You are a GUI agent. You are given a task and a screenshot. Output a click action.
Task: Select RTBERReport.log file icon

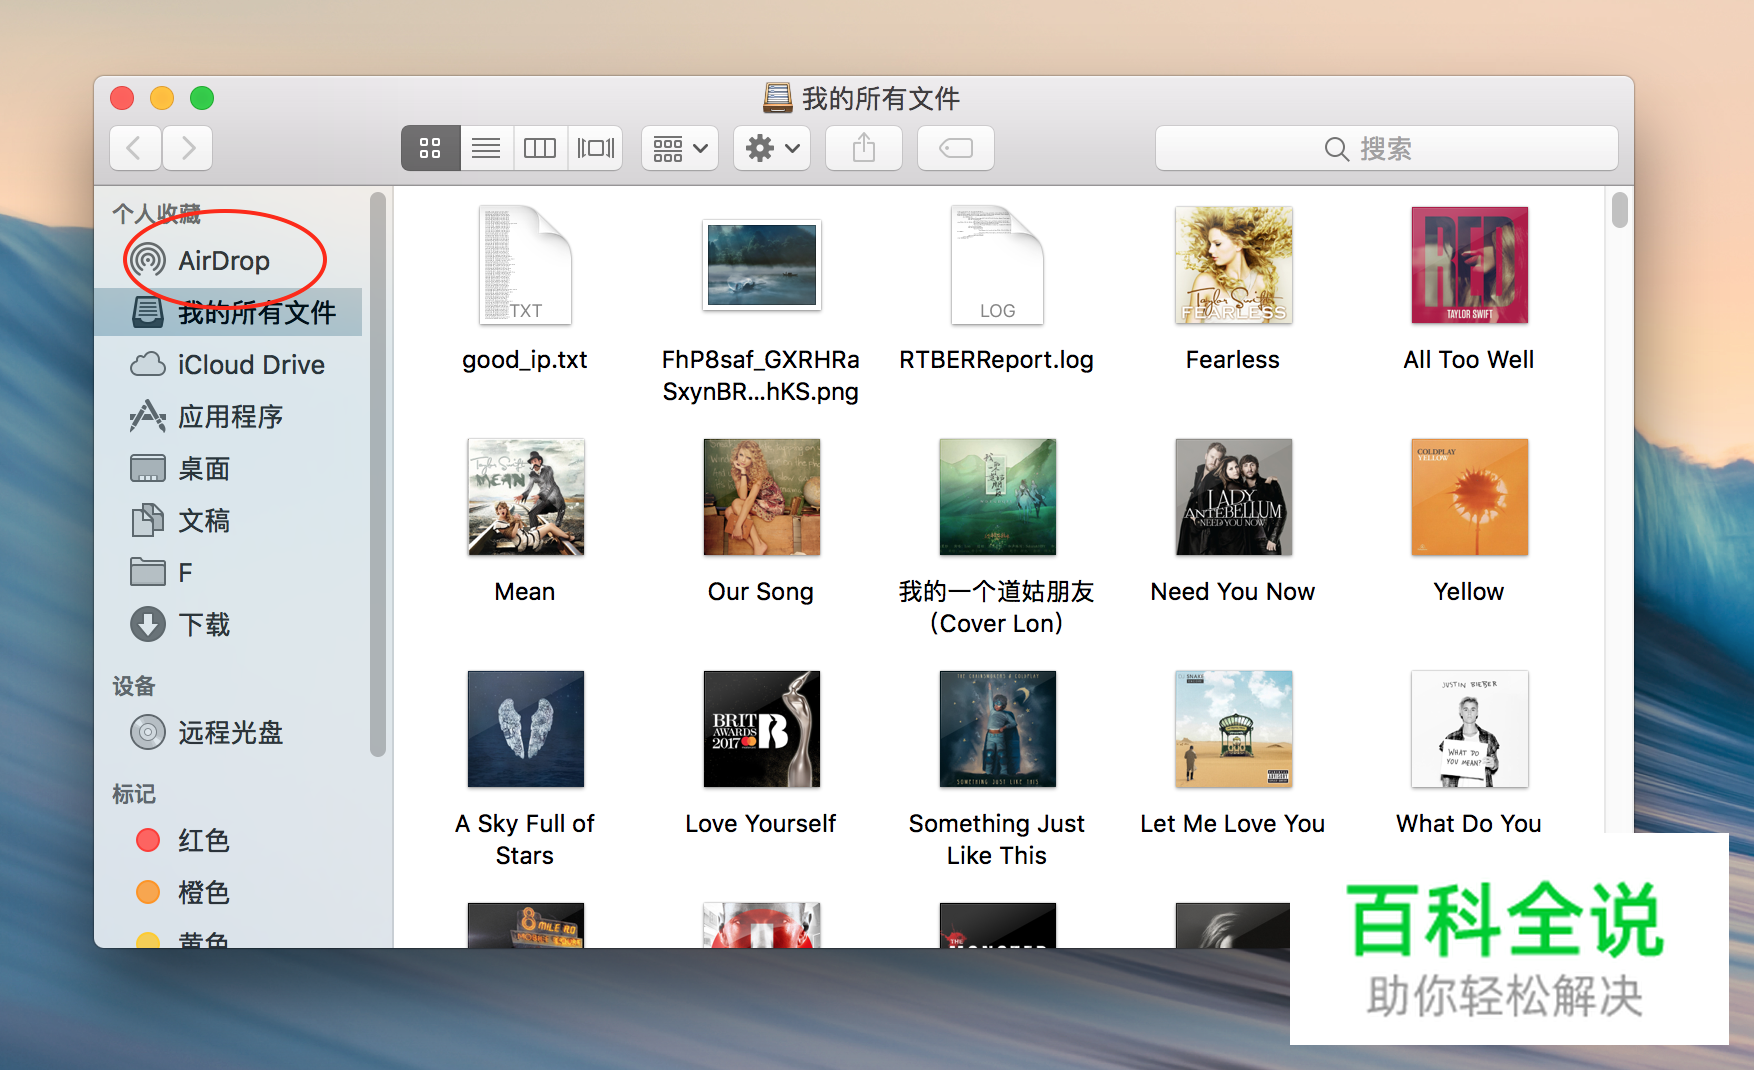pos(997,265)
